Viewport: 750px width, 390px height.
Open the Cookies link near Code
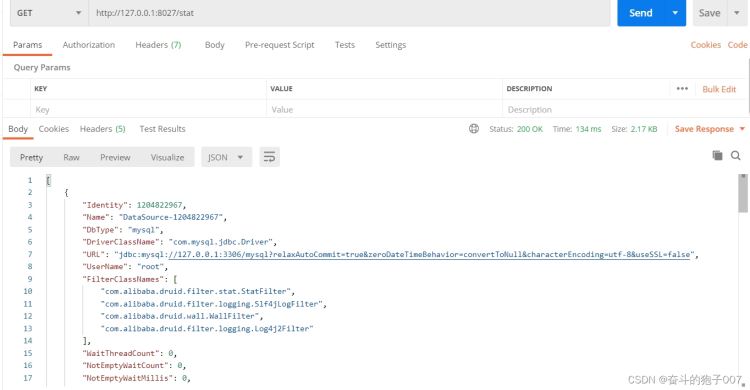pyautogui.click(x=706, y=45)
